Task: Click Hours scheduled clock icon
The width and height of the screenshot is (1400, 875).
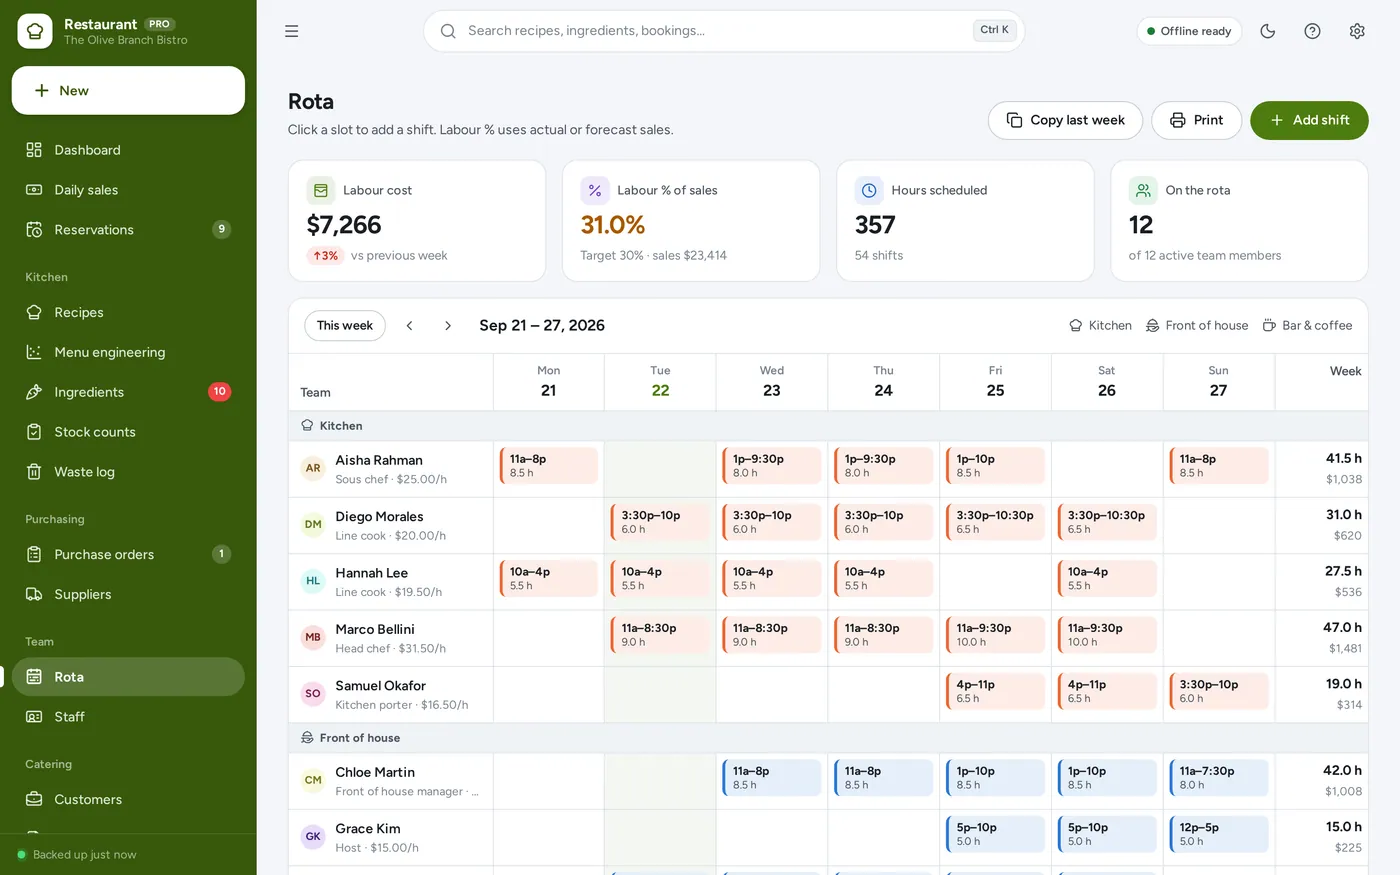Action: pyautogui.click(x=869, y=190)
